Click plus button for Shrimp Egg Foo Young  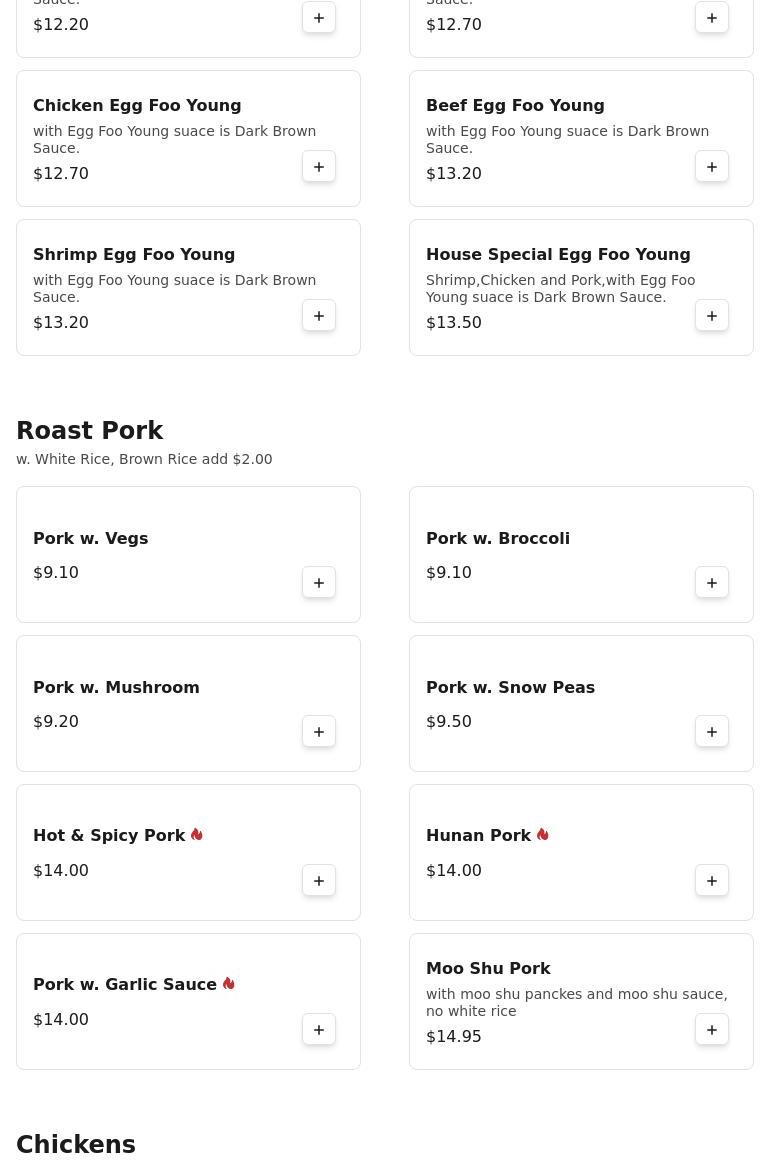tap(319, 316)
